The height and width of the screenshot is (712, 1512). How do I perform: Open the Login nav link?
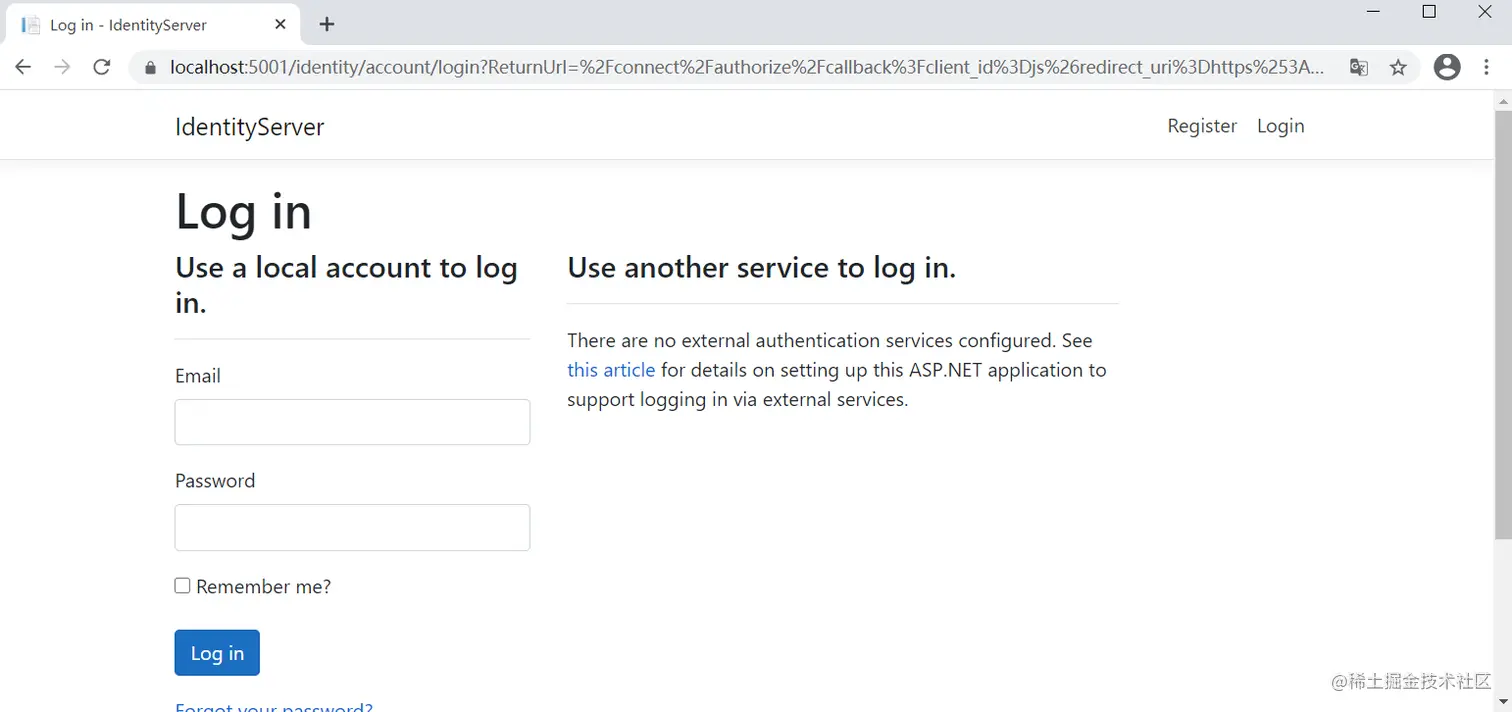[x=1280, y=126]
